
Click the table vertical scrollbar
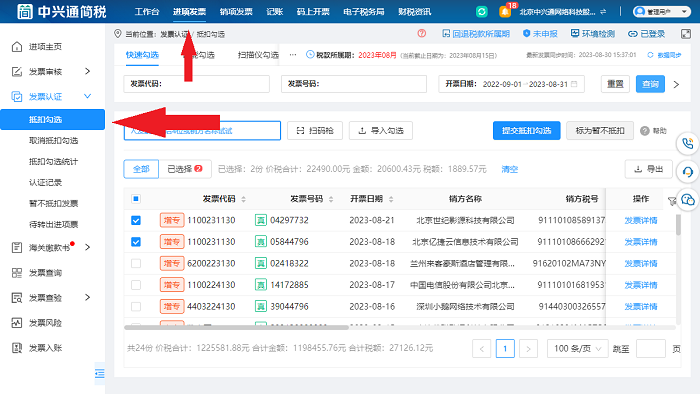click(x=678, y=224)
